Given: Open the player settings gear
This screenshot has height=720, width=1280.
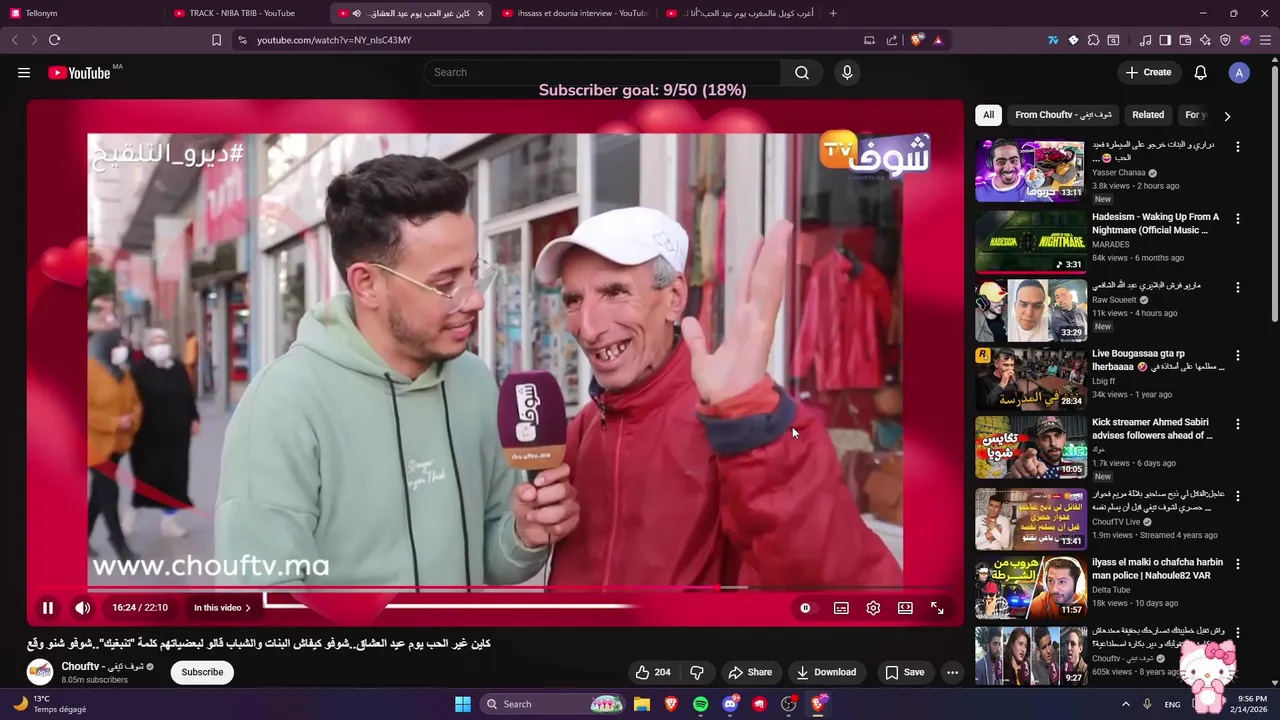Looking at the screenshot, I should pyautogui.click(x=873, y=608).
